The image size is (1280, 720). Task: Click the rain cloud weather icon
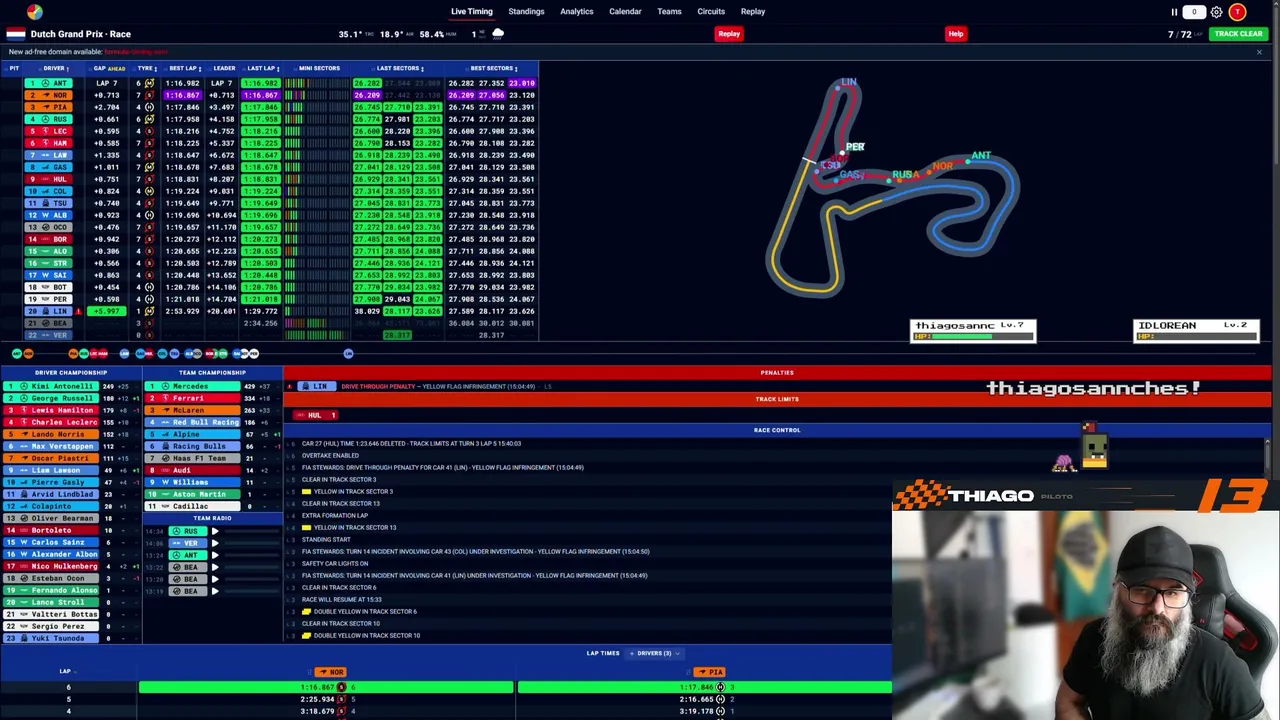498,33
